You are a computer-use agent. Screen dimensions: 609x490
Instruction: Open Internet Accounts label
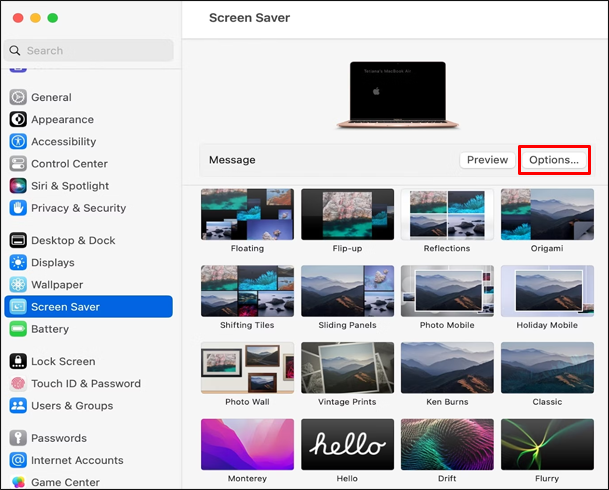point(77,460)
